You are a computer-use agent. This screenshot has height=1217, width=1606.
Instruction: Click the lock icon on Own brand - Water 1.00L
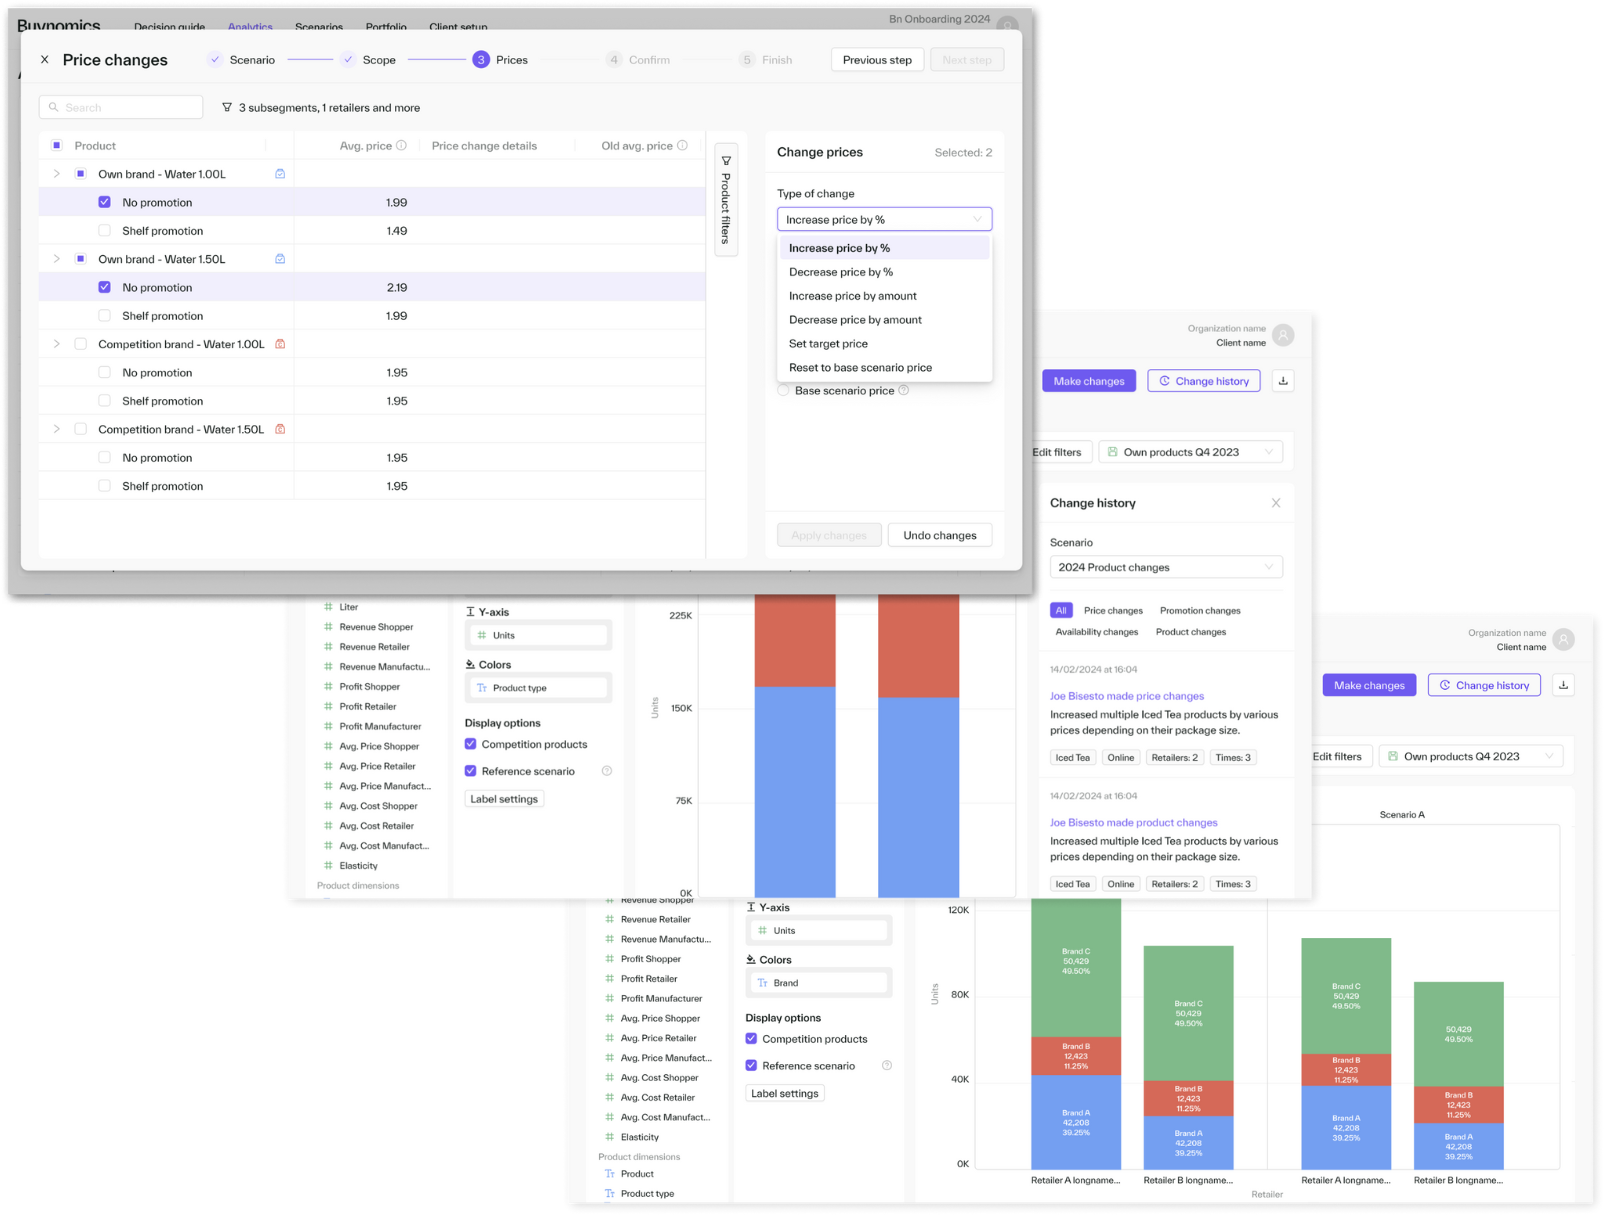[x=281, y=173]
